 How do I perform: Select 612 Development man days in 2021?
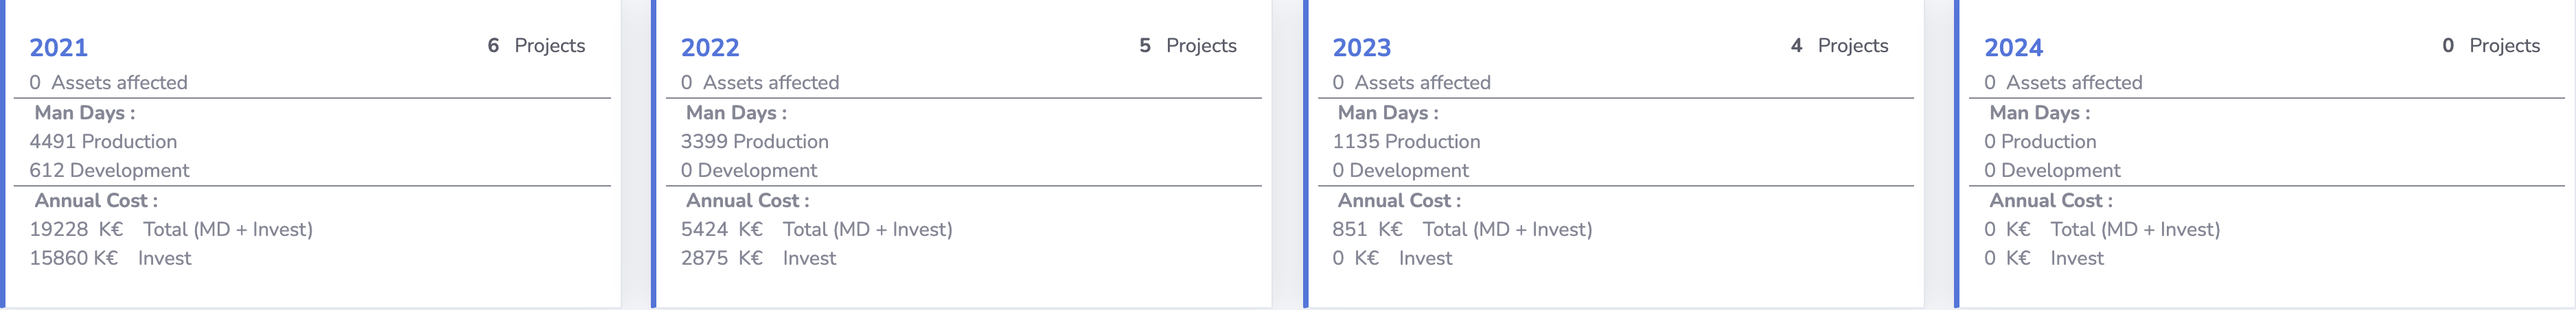(109, 170)
